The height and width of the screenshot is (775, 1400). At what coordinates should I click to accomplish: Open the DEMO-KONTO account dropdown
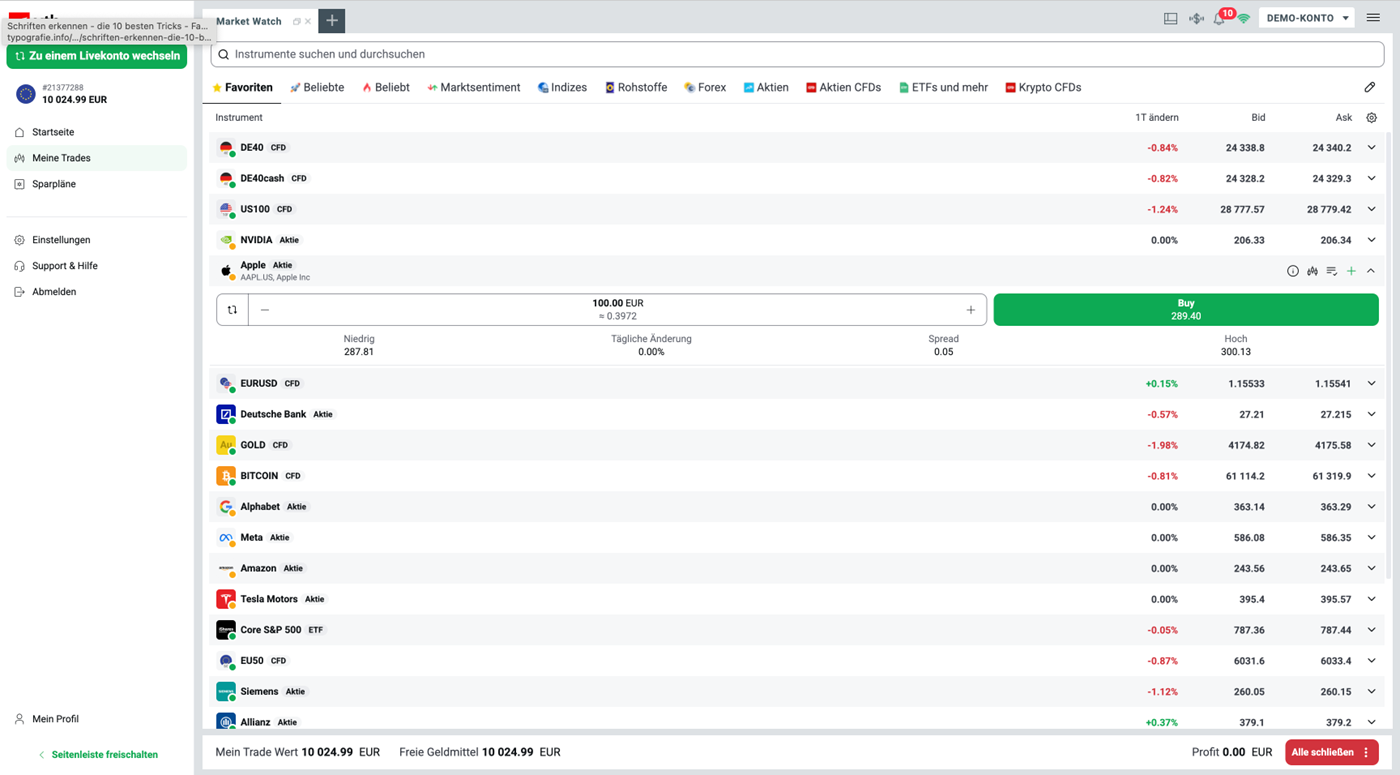[x=1308, y=18]
